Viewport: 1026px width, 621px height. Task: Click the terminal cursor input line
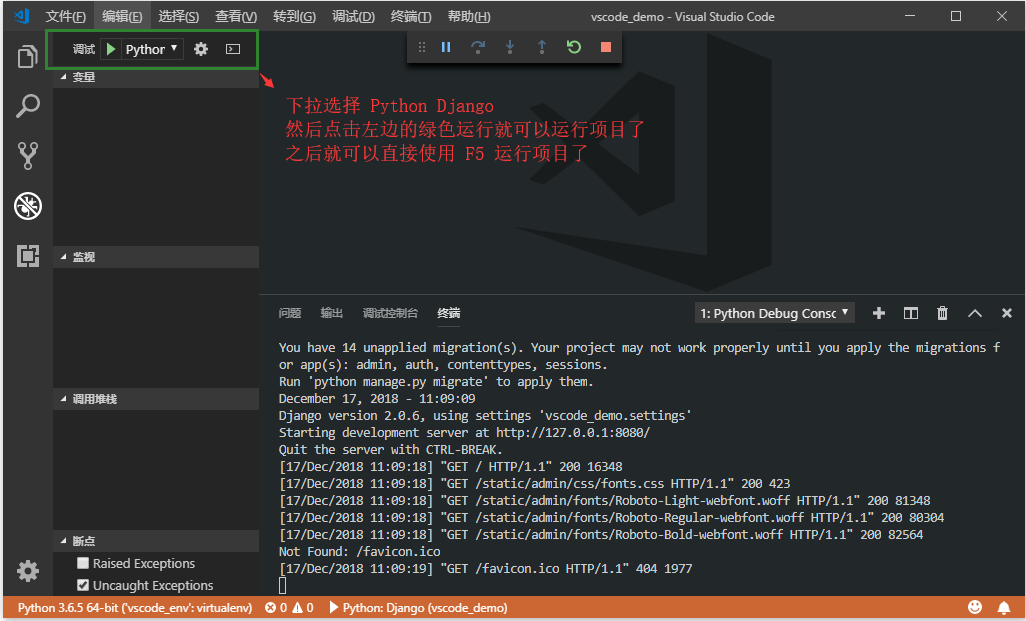(283, 586)
